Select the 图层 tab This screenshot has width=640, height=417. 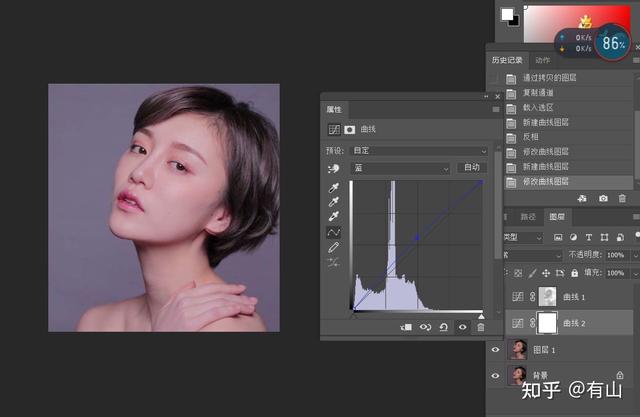click(x=557, y=217)
